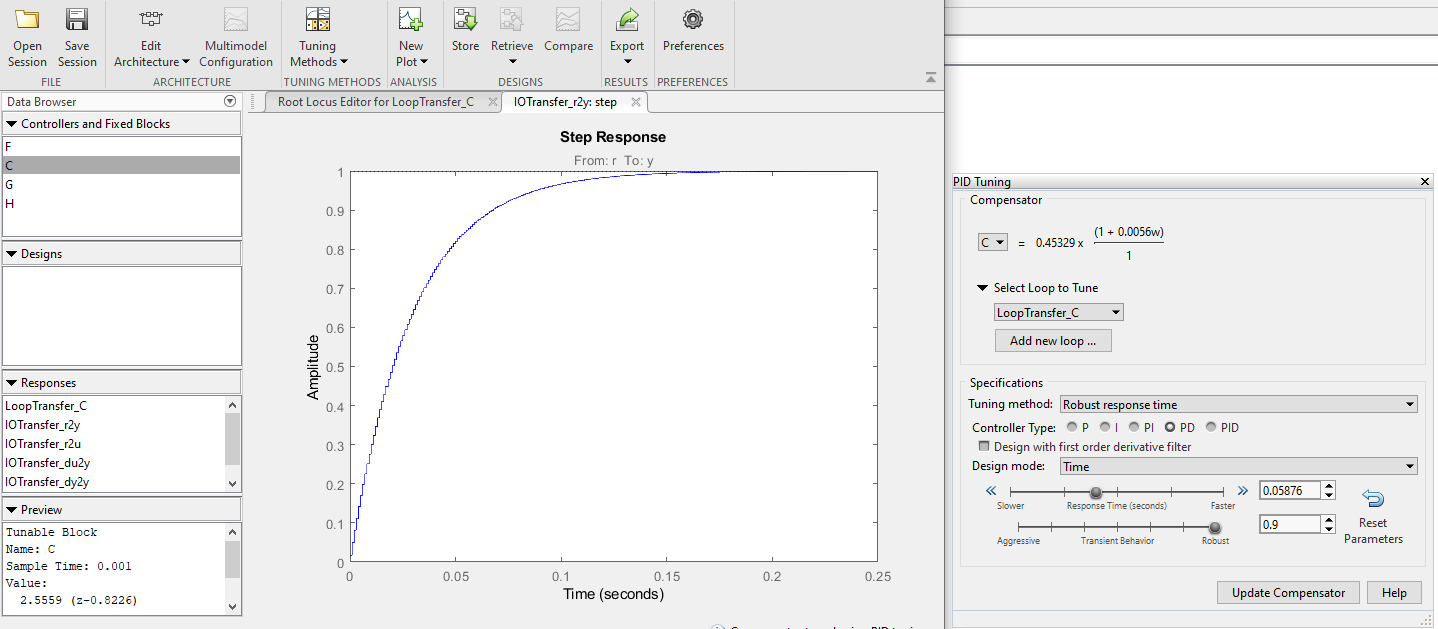This screenshot has height=629, width=1438.
Task: Click the Help button
Action: 1394,593
